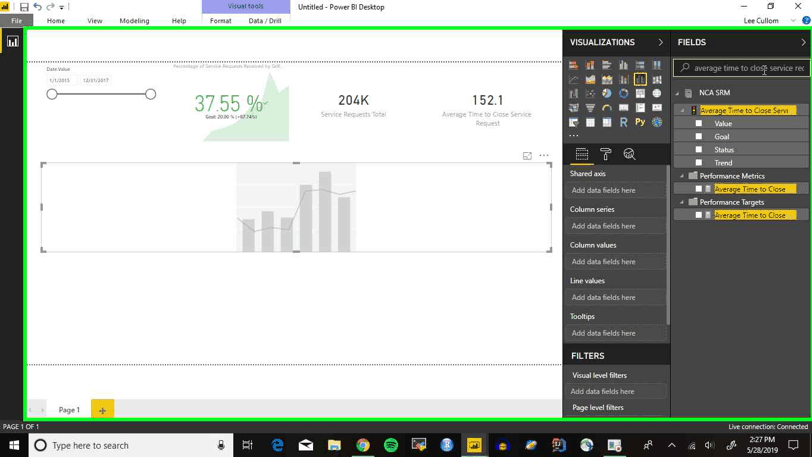The image size is (812, 458).
Task: Collapse the Performance Targets folder
Action: (682, 202)
